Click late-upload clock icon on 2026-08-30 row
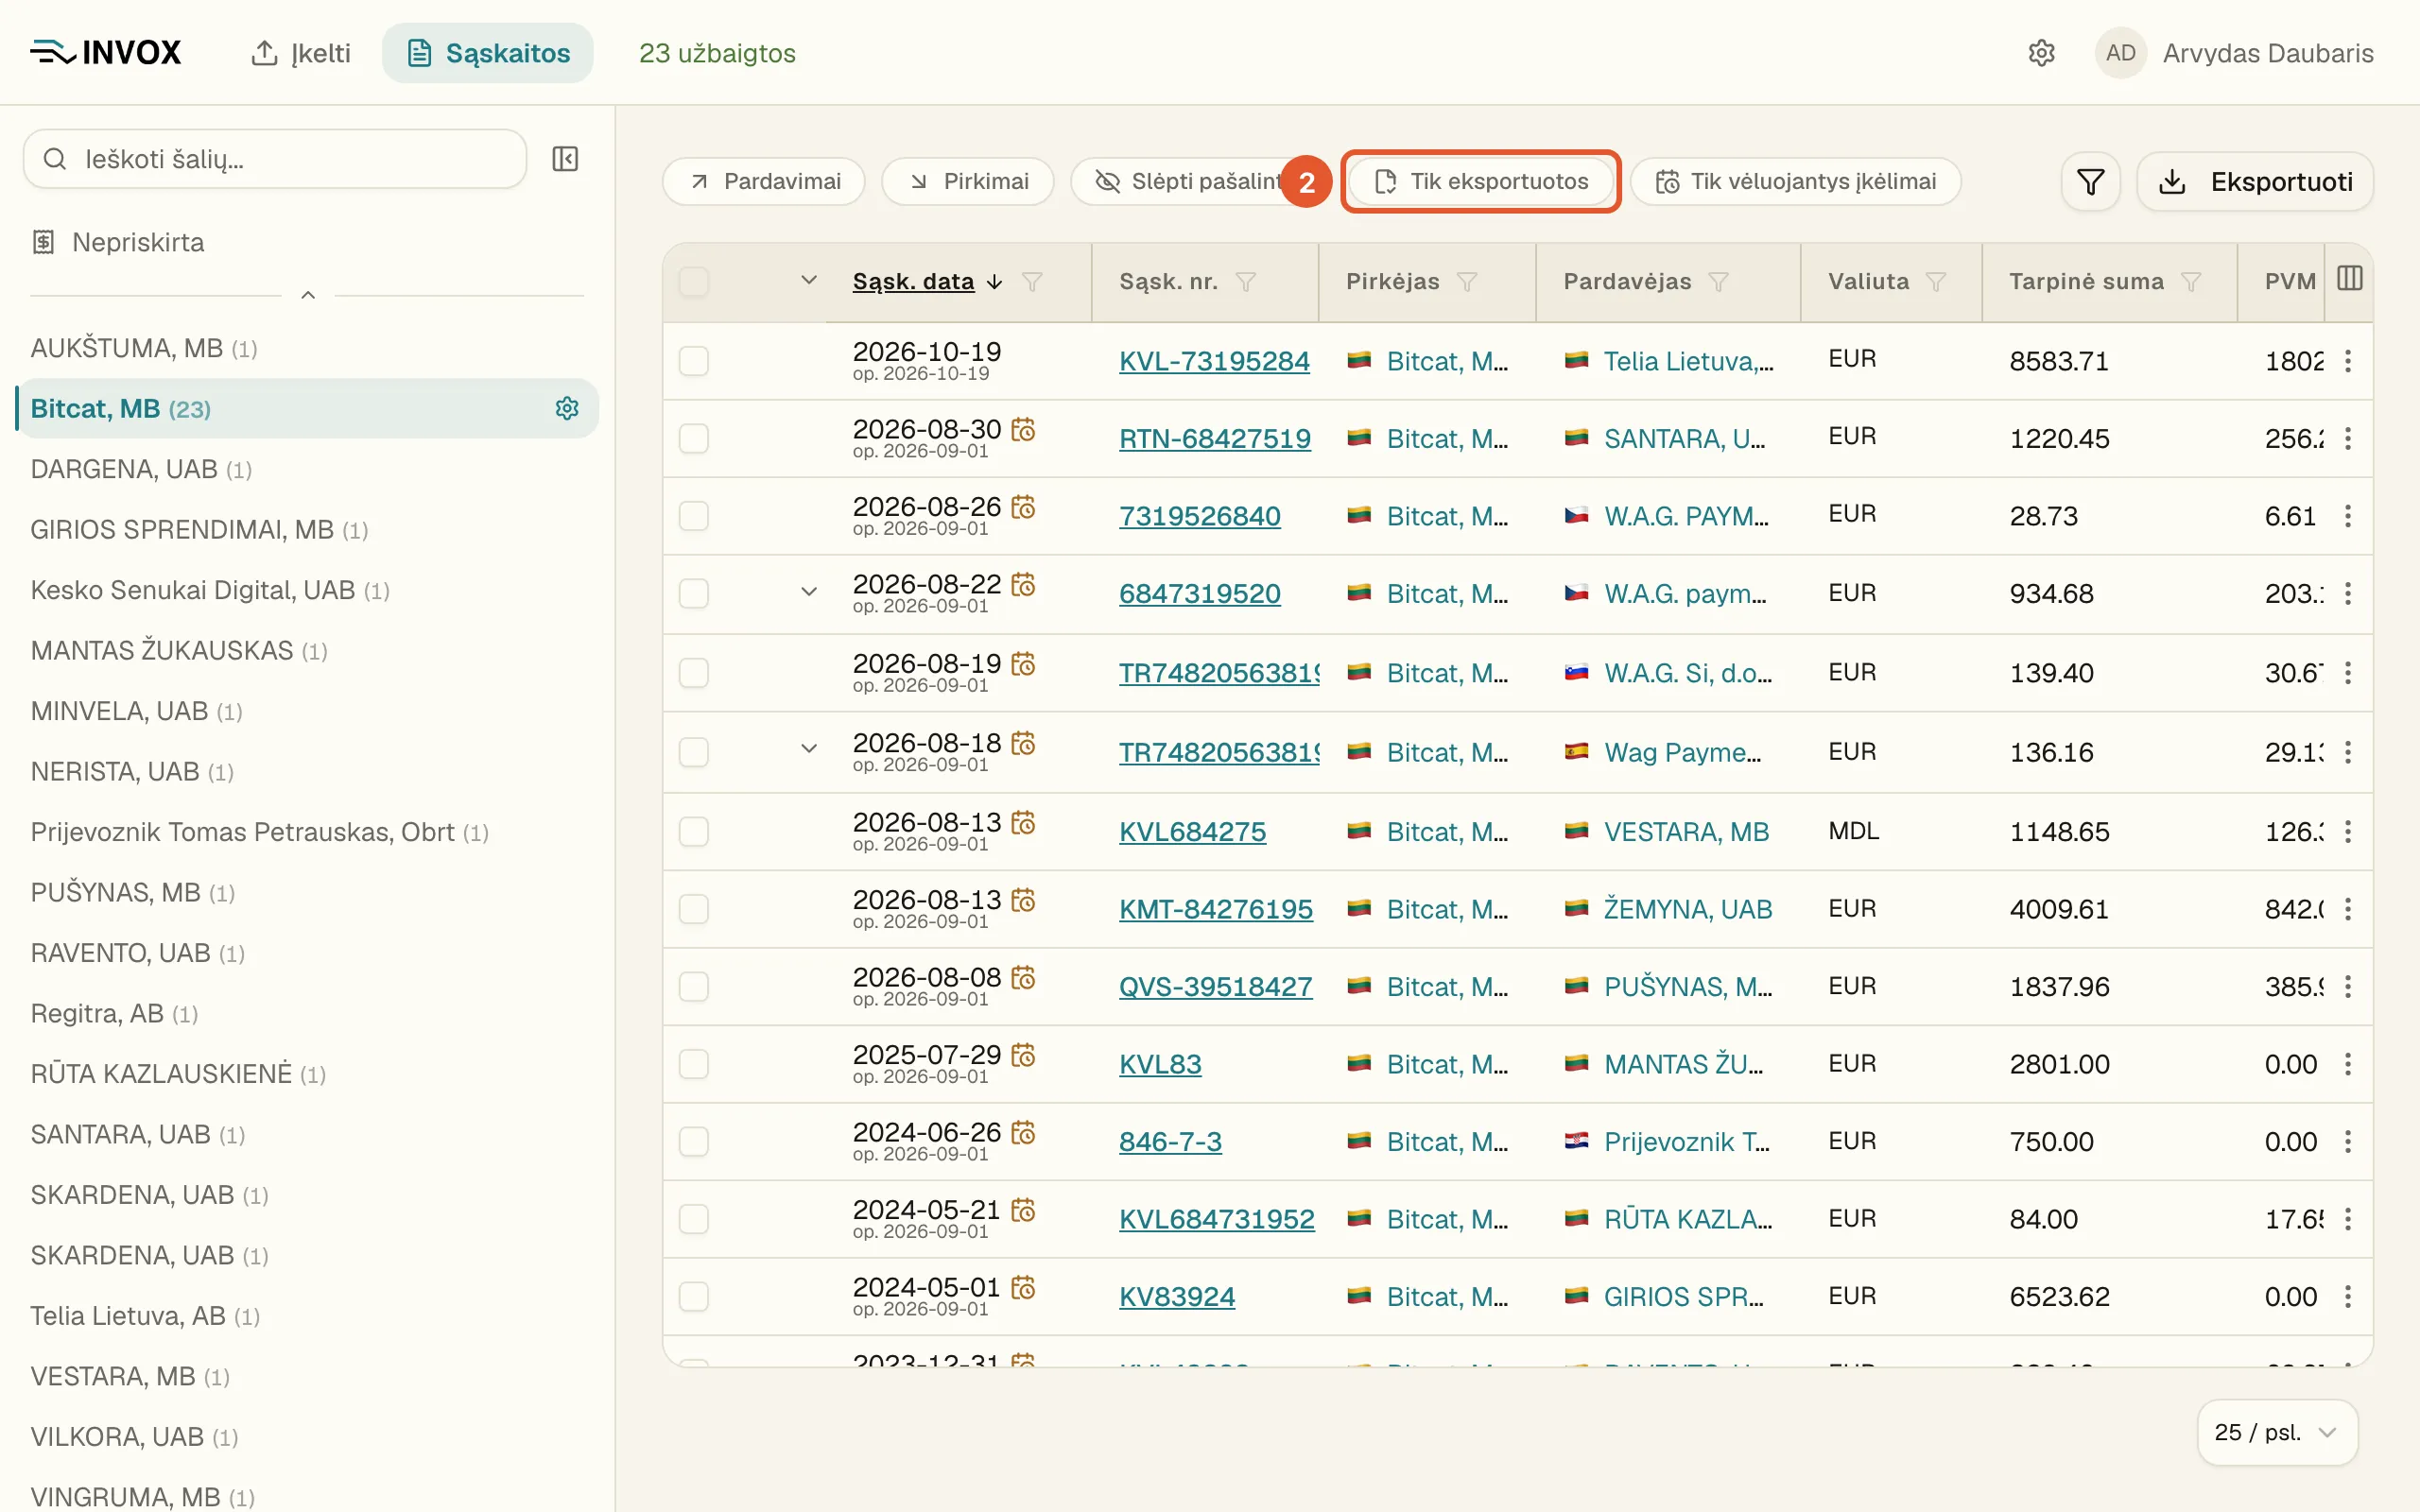2420x1512 pixels. pos(1023,429)
